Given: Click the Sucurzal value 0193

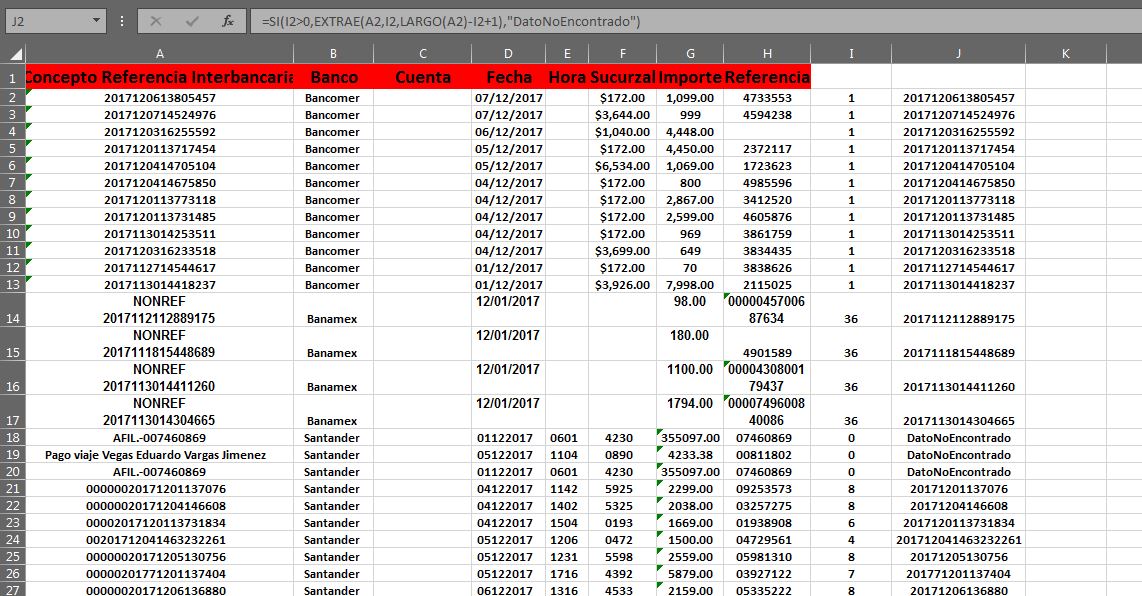Looking at the screenshot, I should [x=623, y=522].
